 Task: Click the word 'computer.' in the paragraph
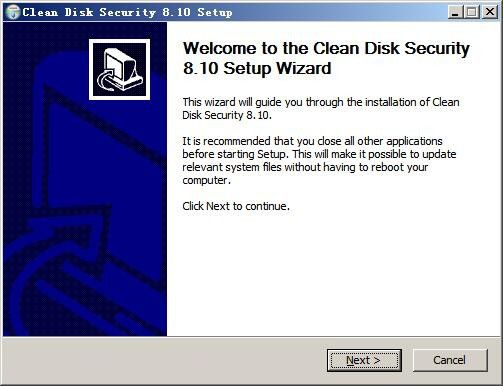click(x=206, y=180)
